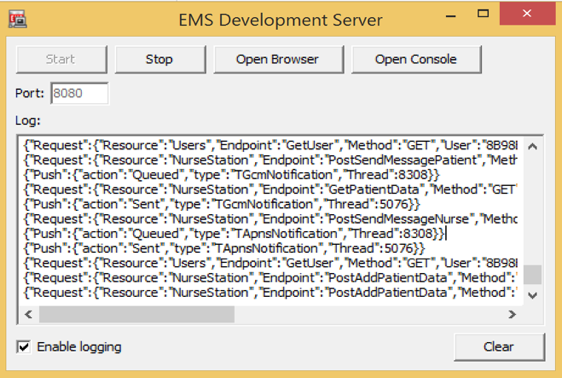Image resolution: width=562 pixels, height=378 pixels.
Task: Click the Open Console button
Action: click(x=416, y=59)
